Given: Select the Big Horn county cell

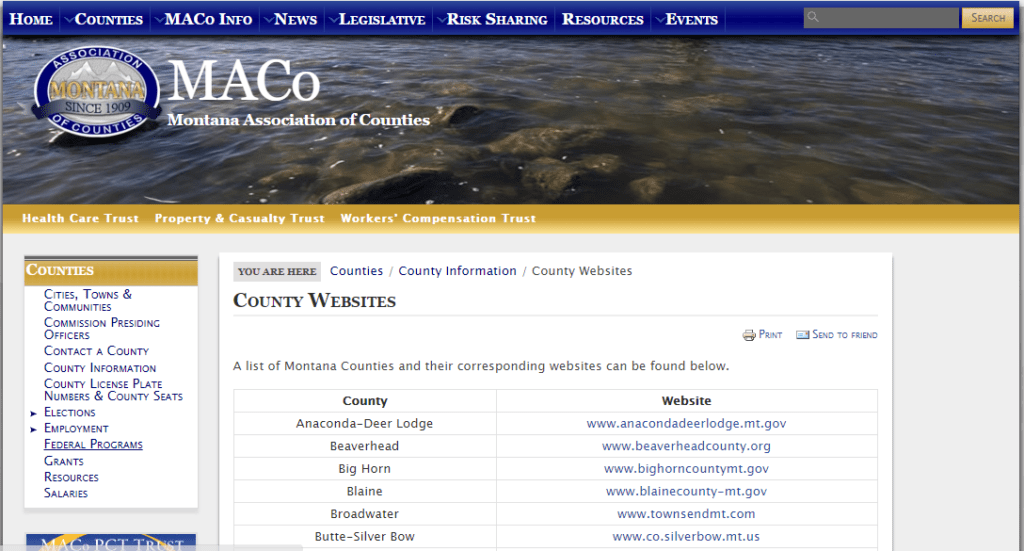Looking at the screenshot, I should click(x=365, y=469).
